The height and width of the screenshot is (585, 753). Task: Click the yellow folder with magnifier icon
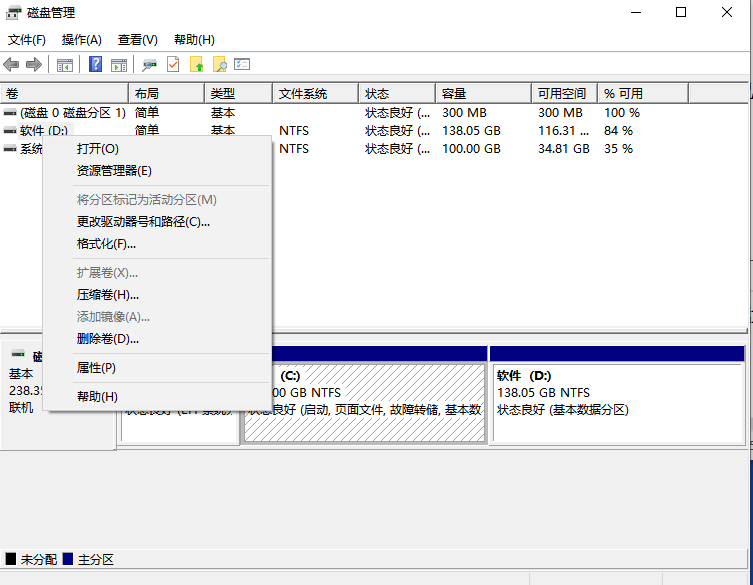point(220,65)
